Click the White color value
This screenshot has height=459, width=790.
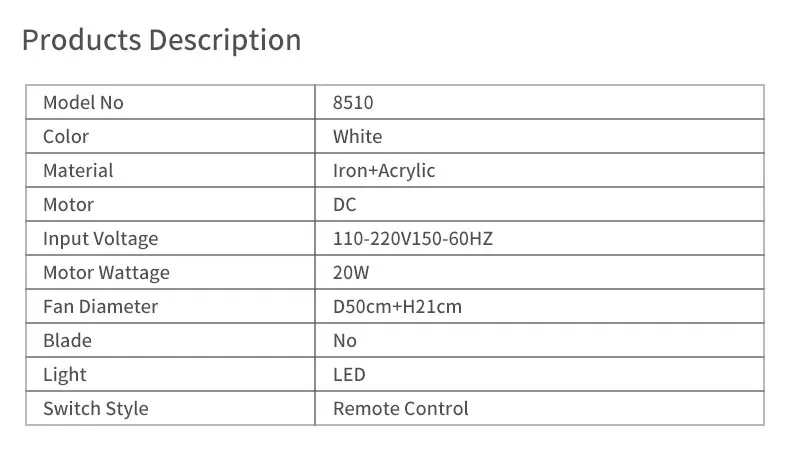point(357,137)
